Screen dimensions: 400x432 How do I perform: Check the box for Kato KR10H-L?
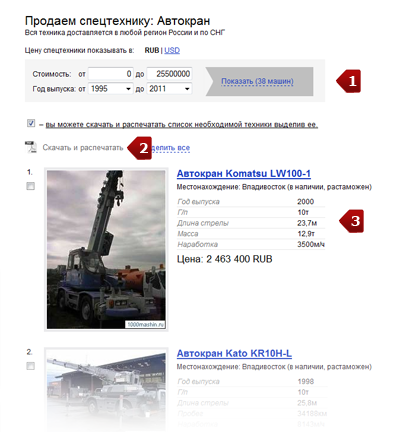tap(30, 366)
